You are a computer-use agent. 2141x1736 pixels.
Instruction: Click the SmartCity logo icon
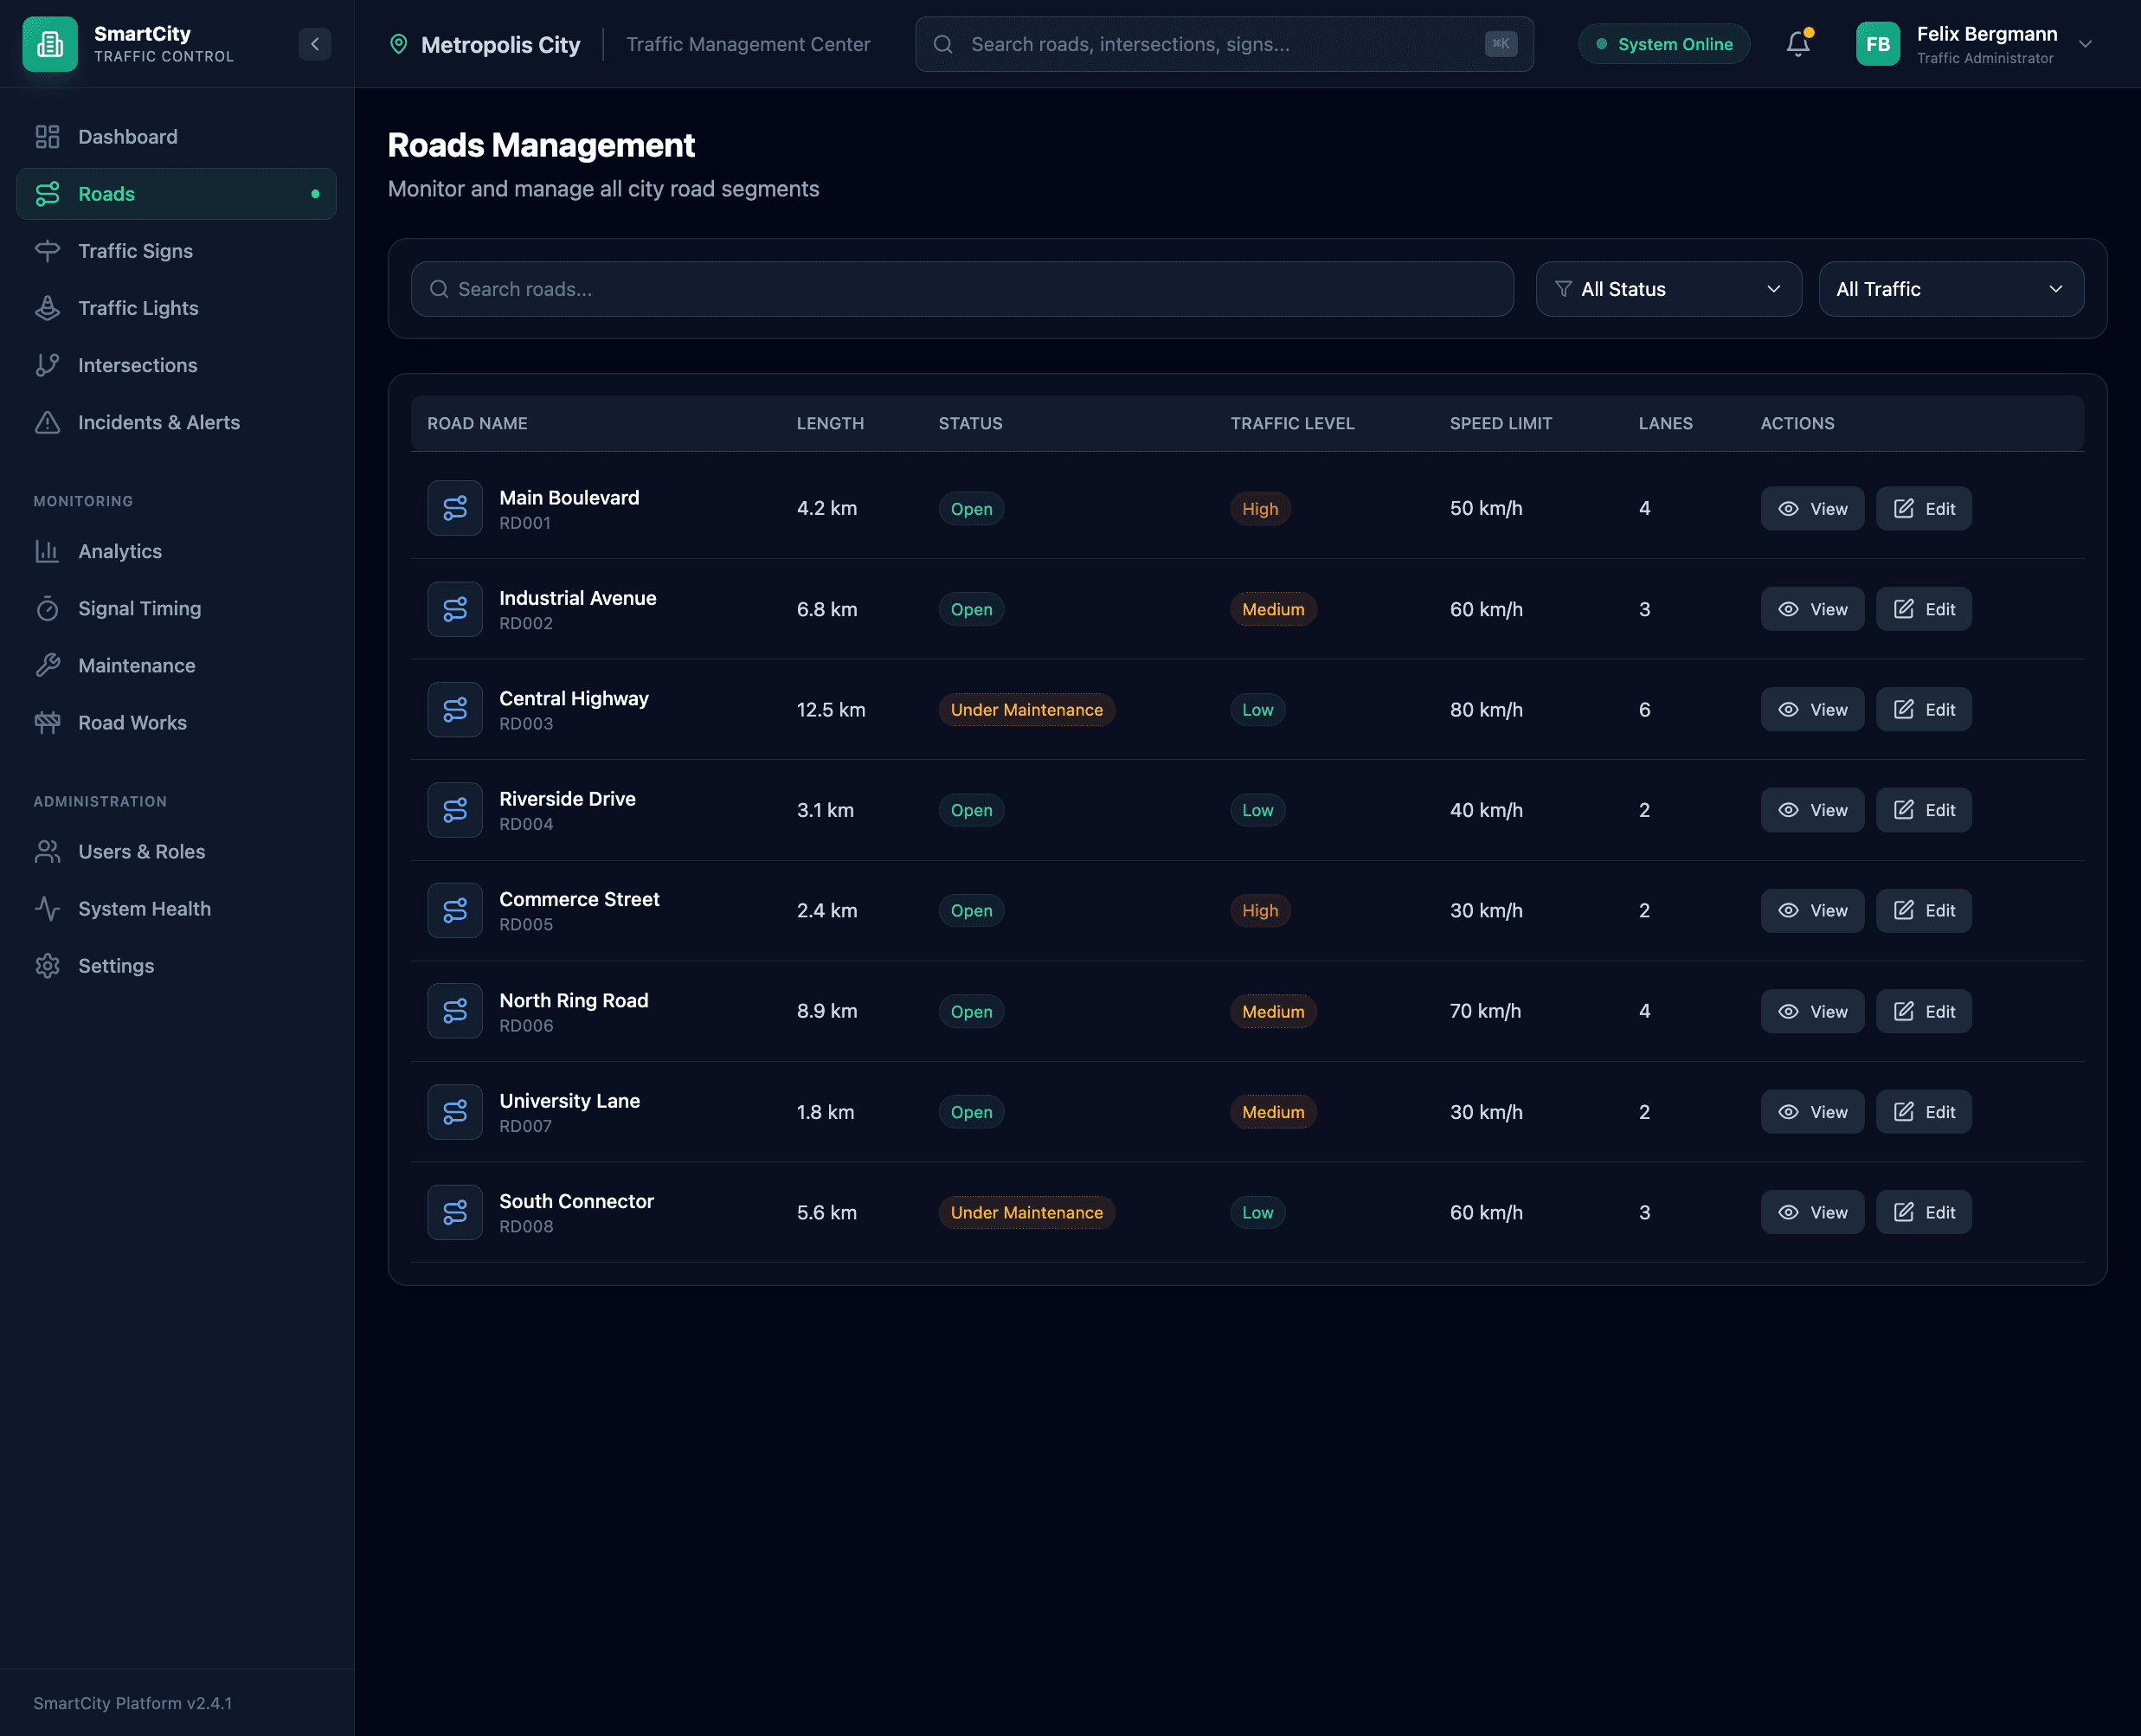[x=50, y=44]
